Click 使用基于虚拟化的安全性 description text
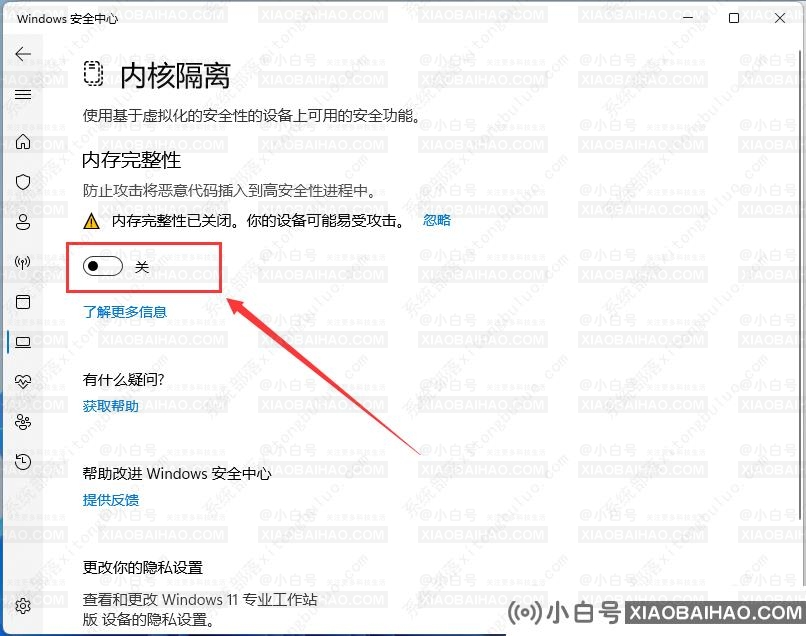The height and width of the screenshot is (636, 806). pyautogui.click(x=251, y=116)
